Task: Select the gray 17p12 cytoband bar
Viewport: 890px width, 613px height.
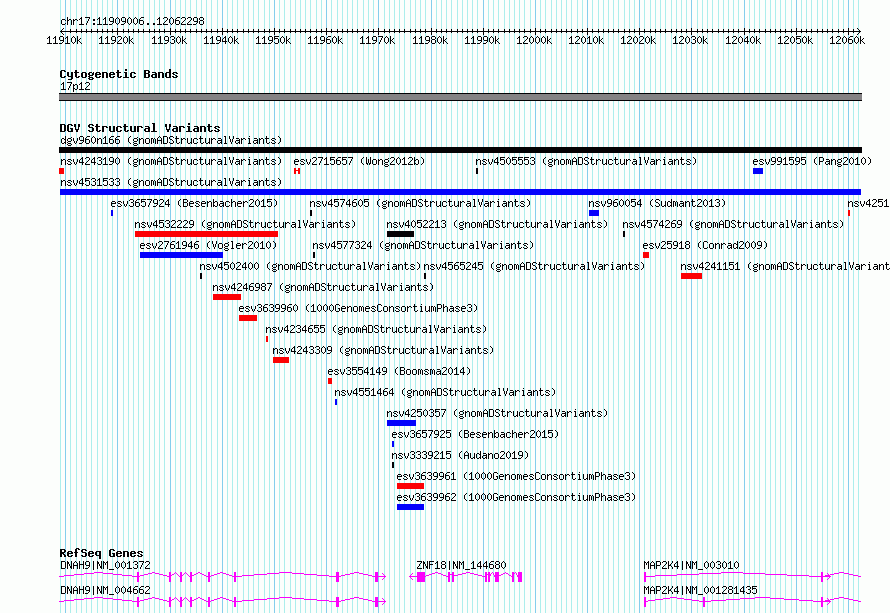Action: 460,97
